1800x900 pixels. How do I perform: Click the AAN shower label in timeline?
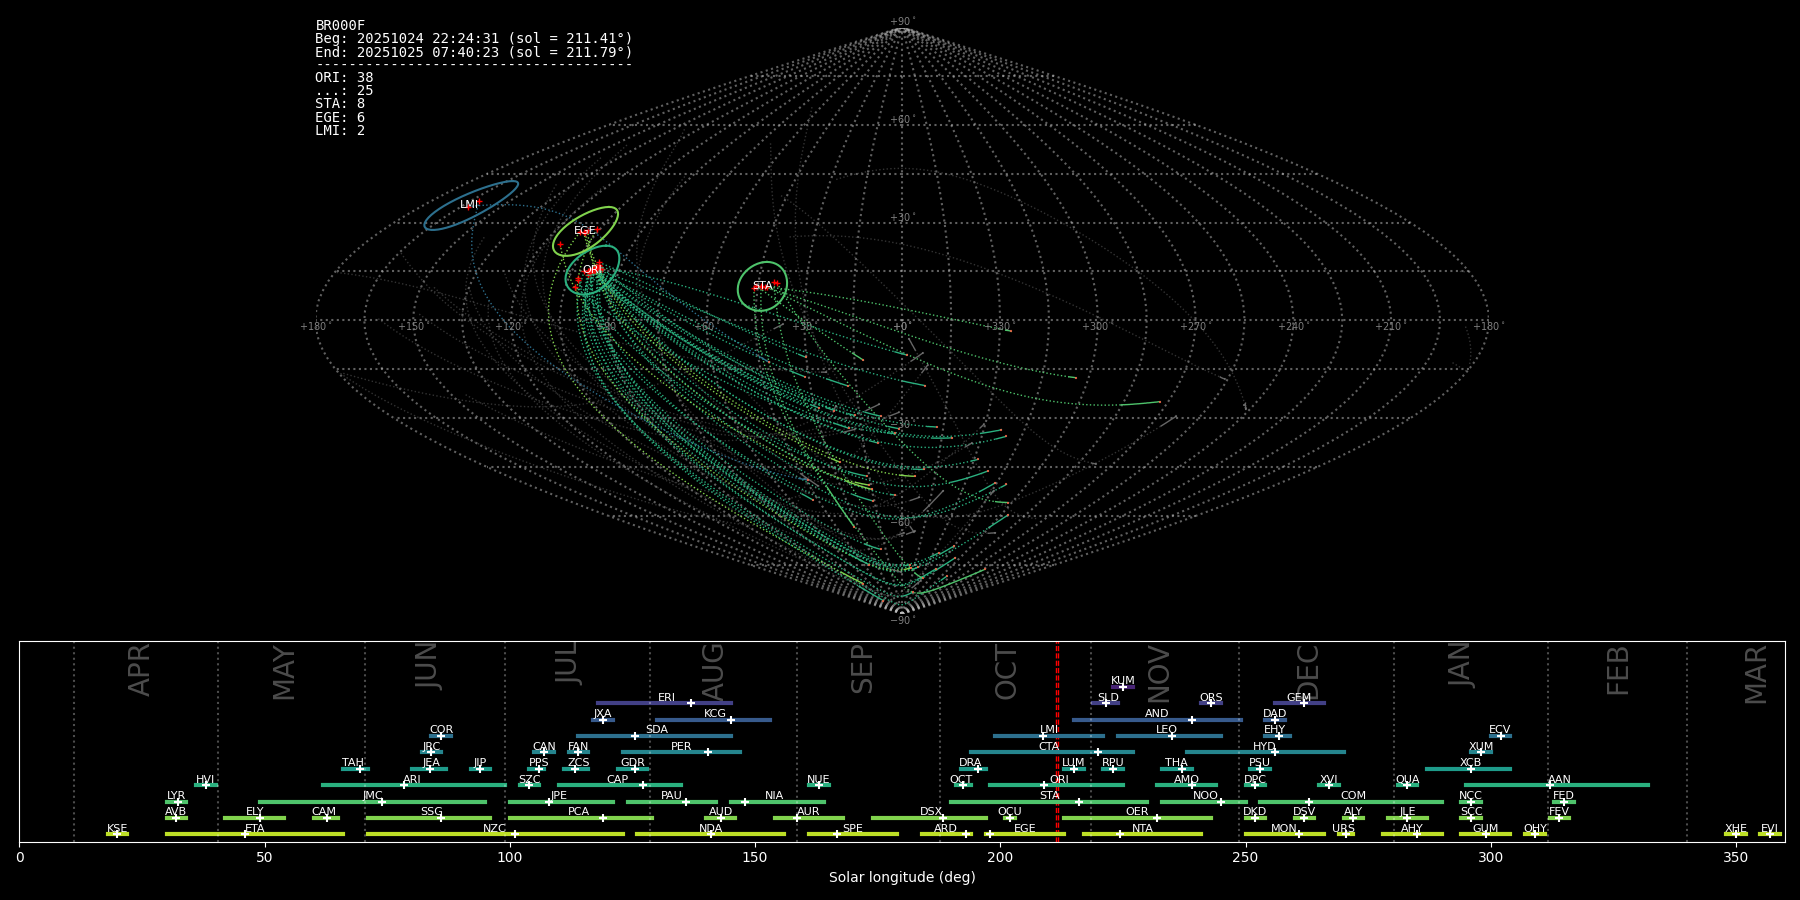click(x=1560, y=780)
